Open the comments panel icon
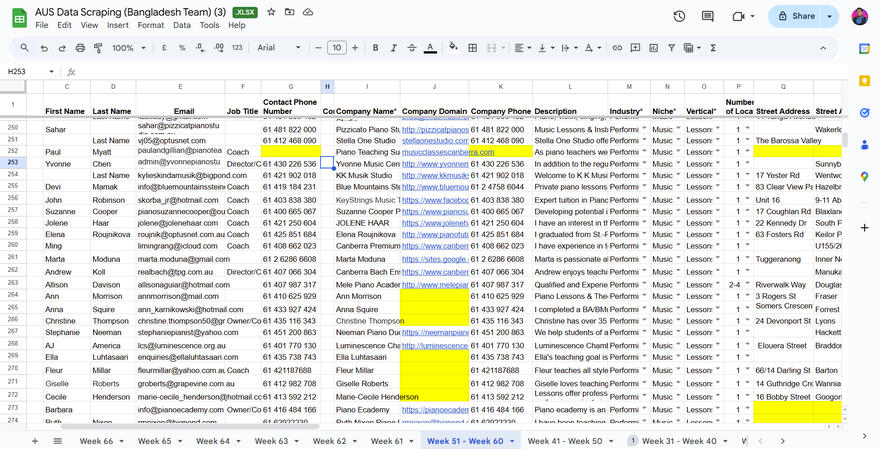 click(x=708, y=16)
